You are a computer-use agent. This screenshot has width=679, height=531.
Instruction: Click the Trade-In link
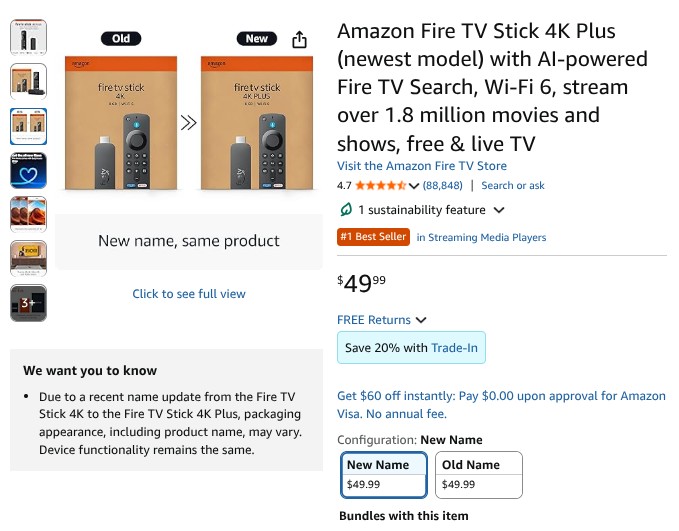point(454,348)
